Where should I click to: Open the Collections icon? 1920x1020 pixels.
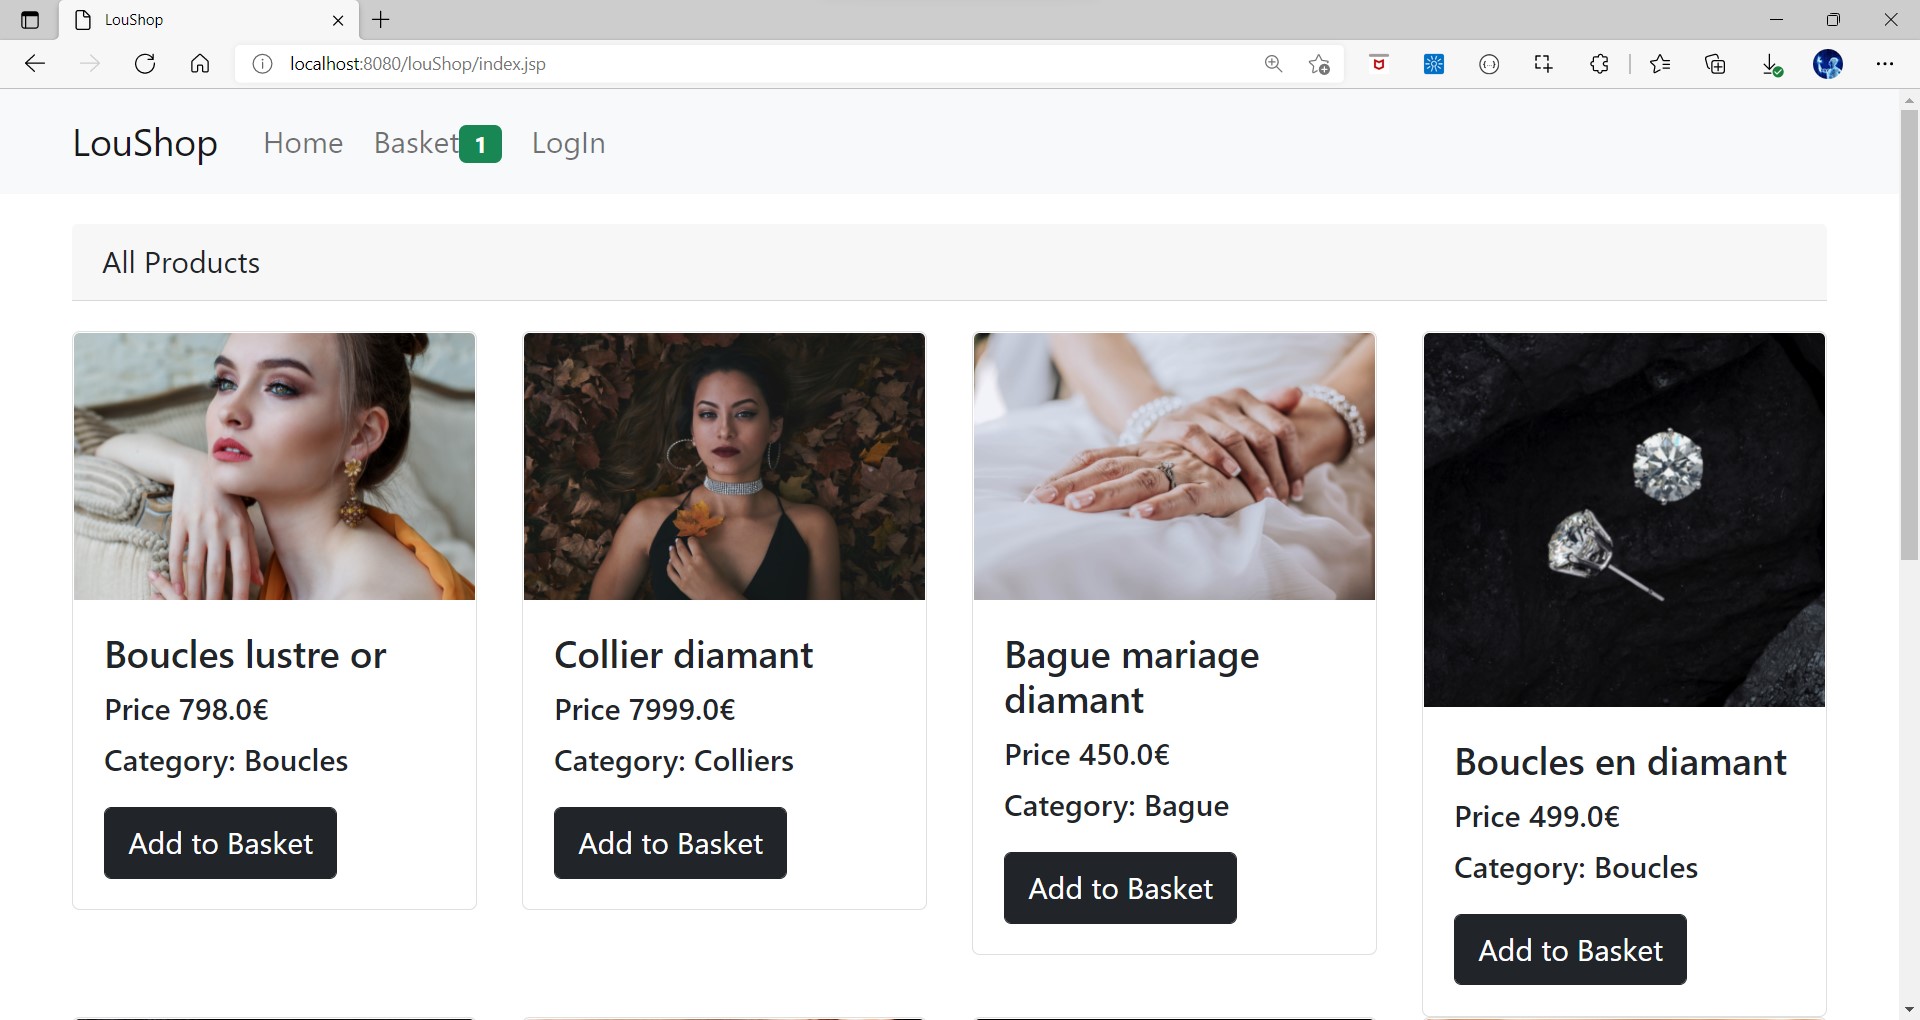[1716, 64]
